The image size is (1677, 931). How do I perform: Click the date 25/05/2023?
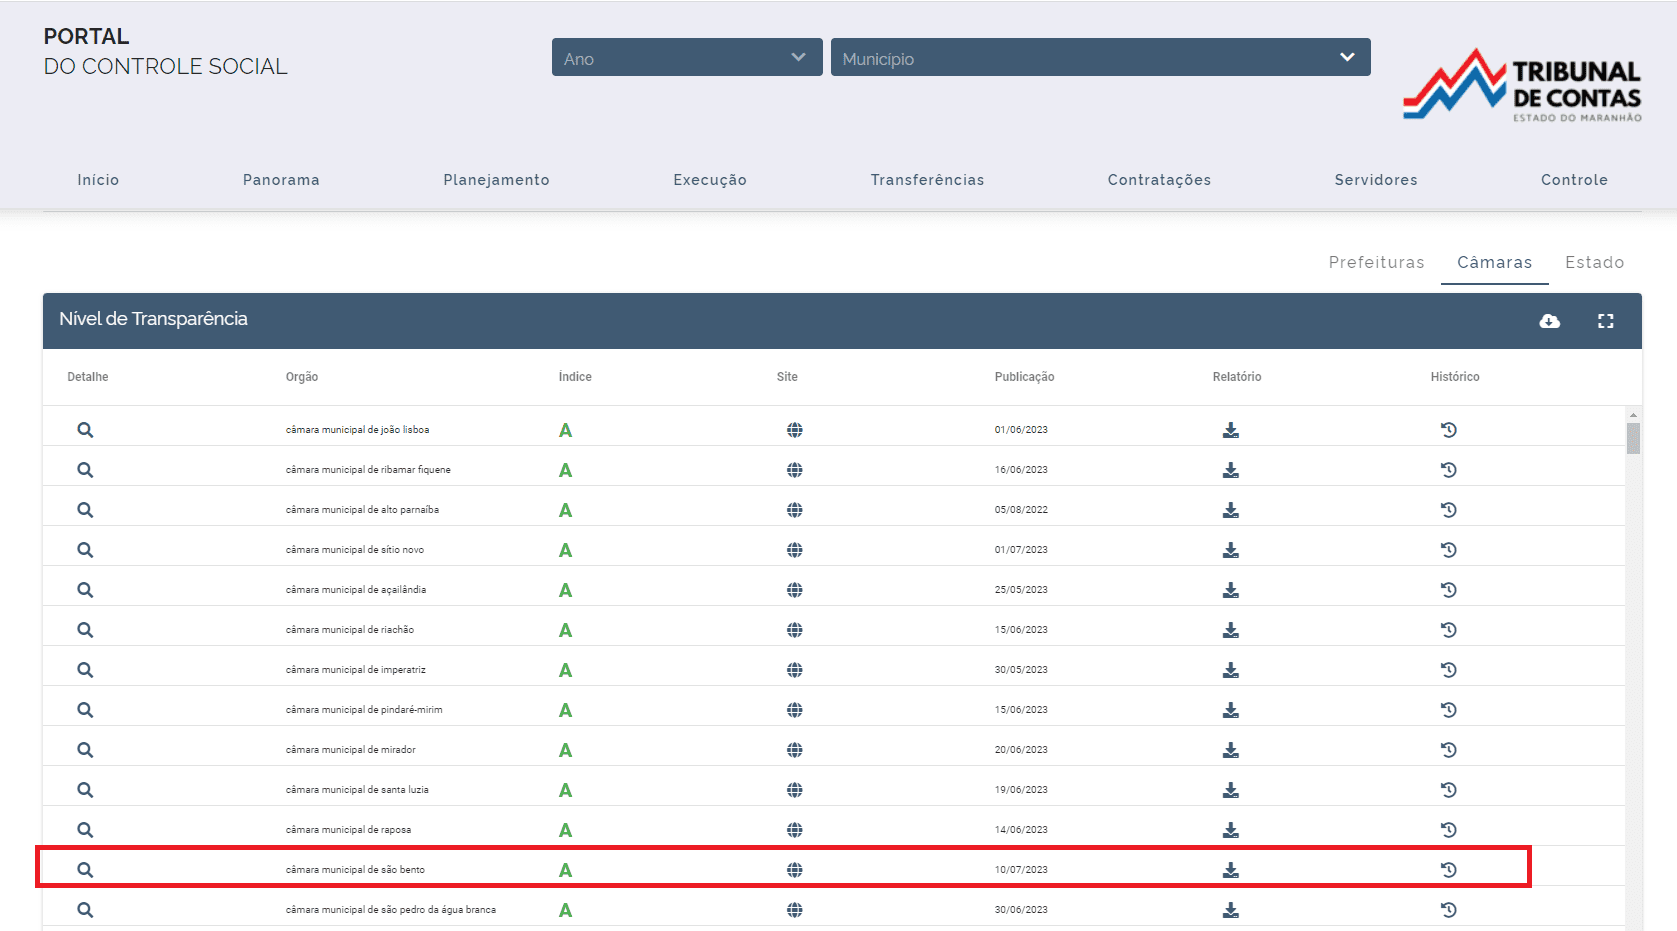[1021, 590]
